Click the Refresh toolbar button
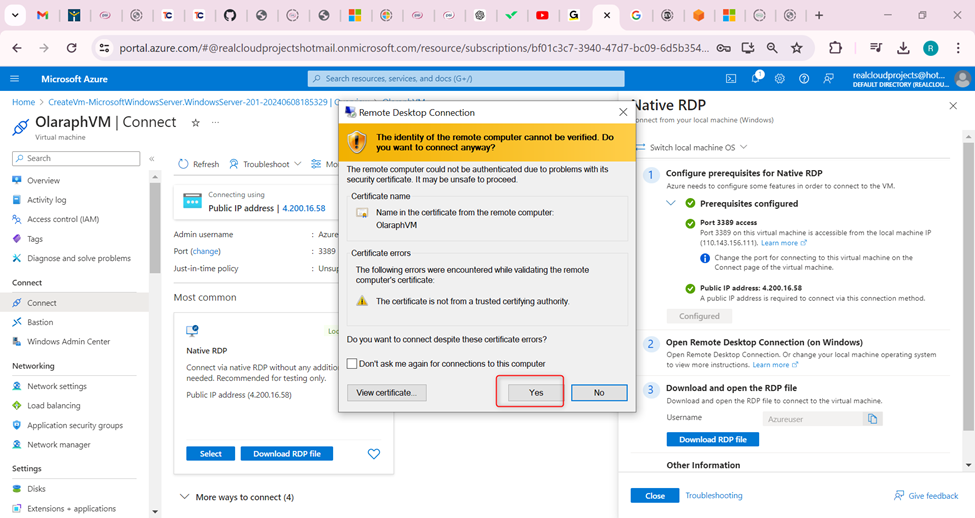Screen dimensions: 975x518 pyautogui.click(x=199, y=164)
